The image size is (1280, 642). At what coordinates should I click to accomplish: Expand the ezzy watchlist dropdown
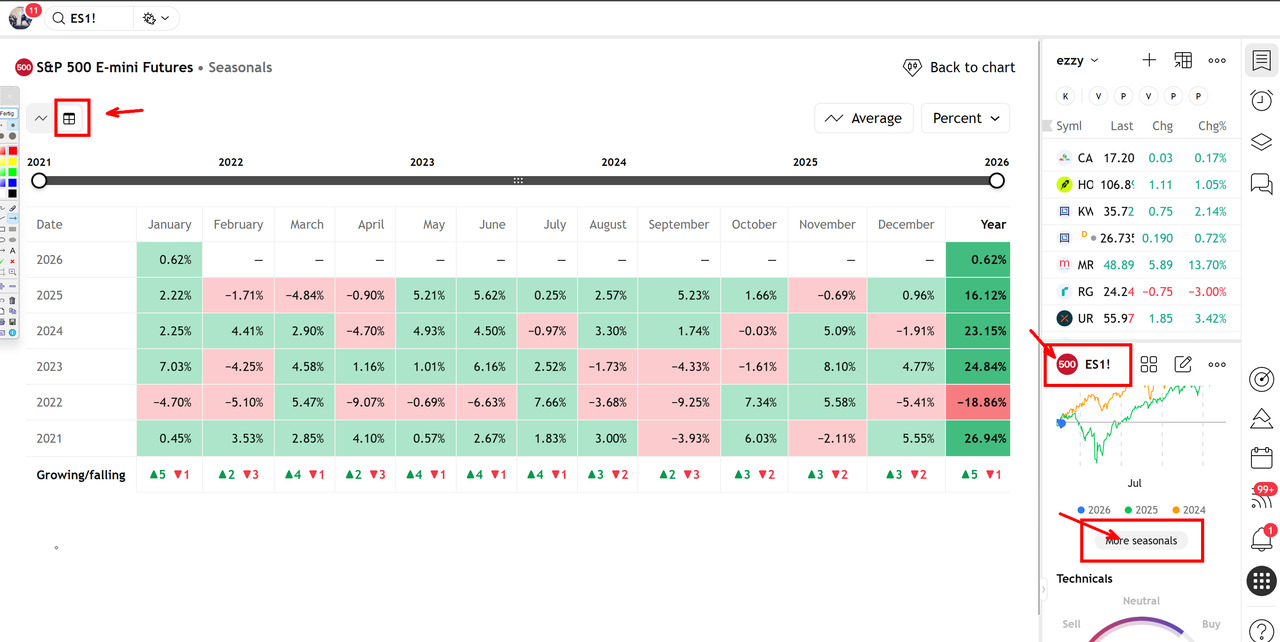[x=1078, y=61]
